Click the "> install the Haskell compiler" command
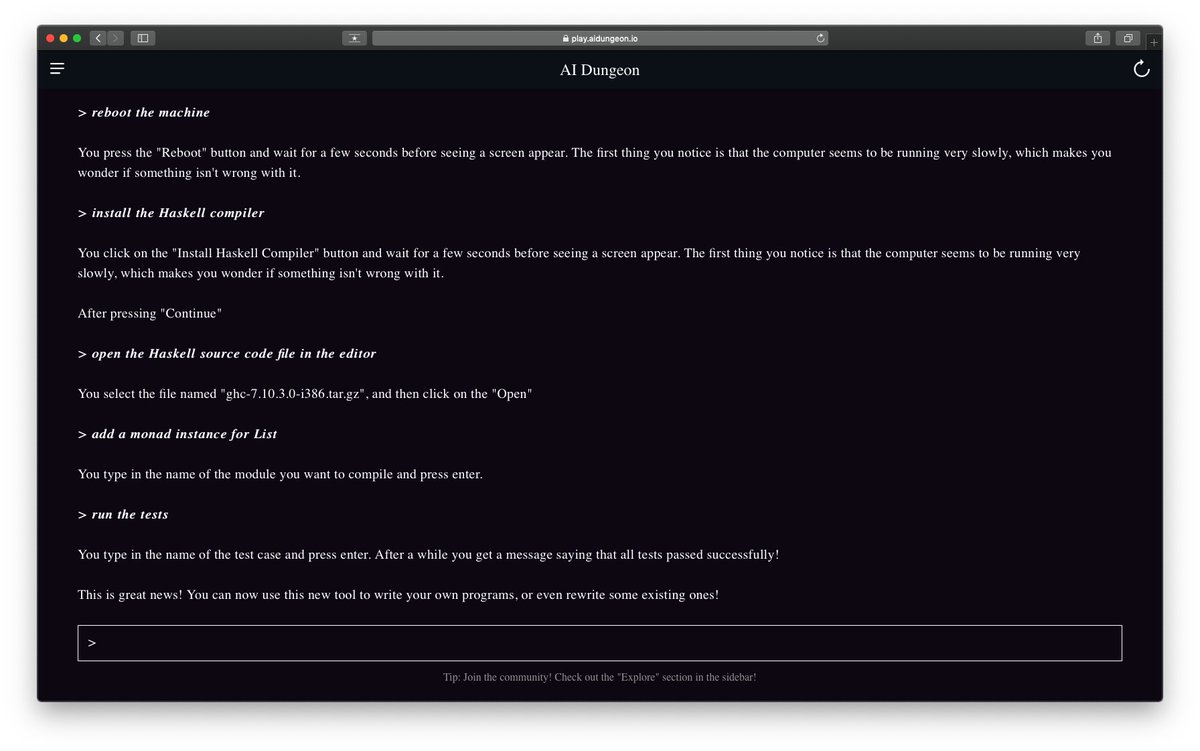1200x751 pixels. click(171, 213)
